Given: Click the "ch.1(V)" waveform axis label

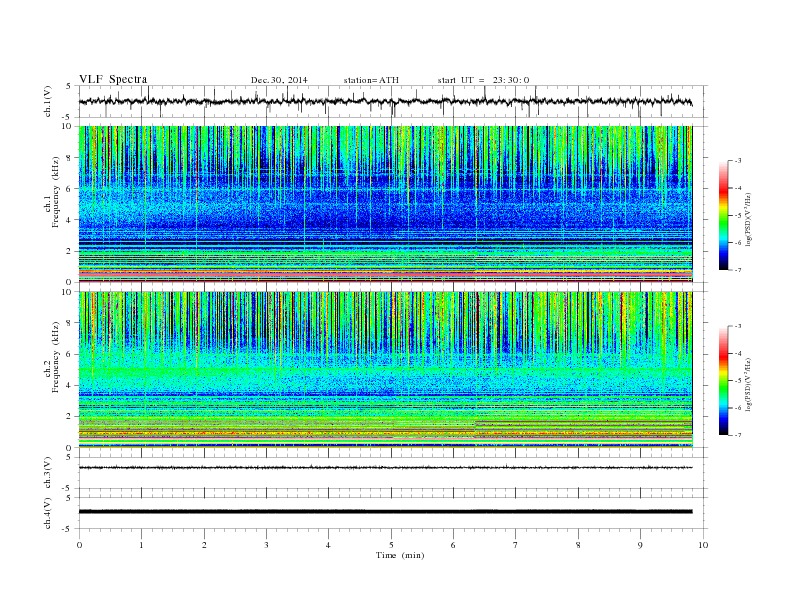Looking at the screenshot, I should click(48, 101).
